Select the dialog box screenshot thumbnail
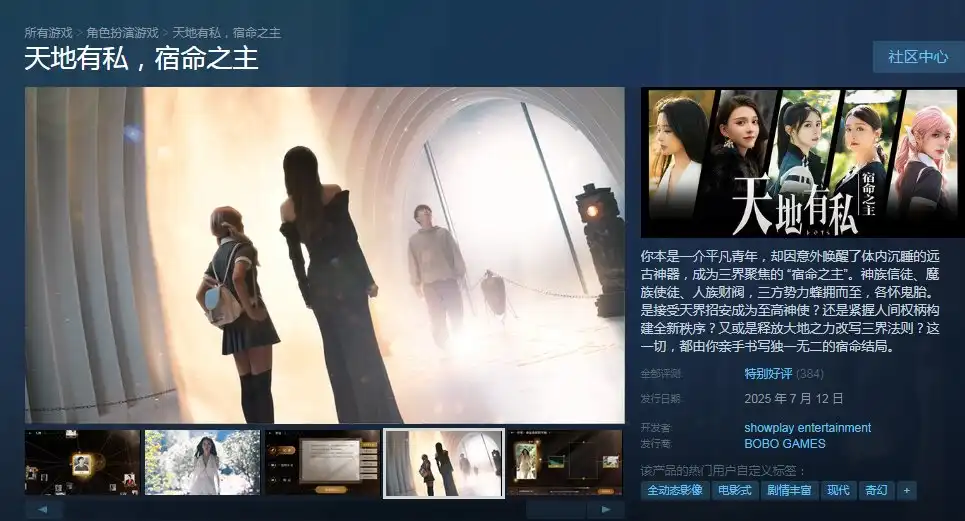The height and width of the screenshot is (521, 965). (x=322, y=463)
